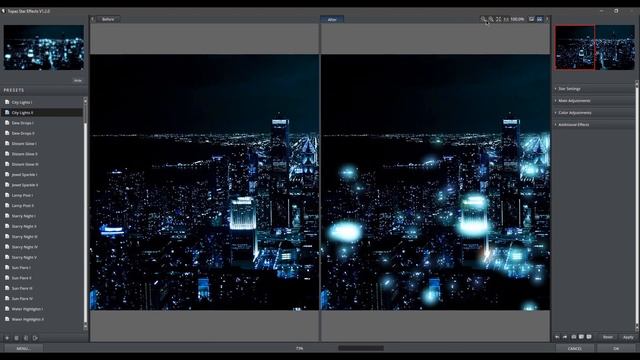Expand the Color Adjustments section
Screen dimensions: 640x360
pos(594,113)
